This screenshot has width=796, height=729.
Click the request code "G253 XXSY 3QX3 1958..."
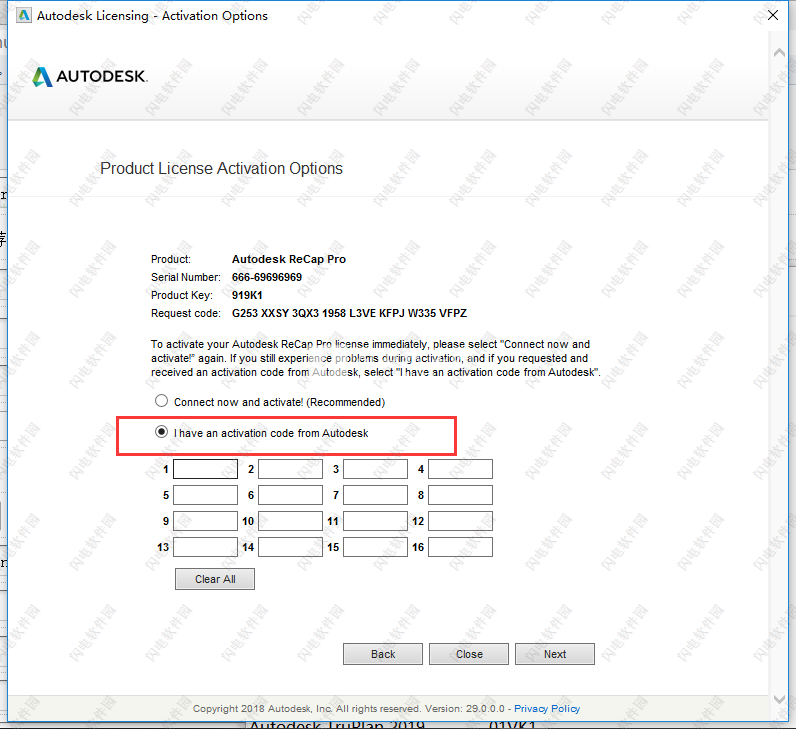[x=349, y=313]
